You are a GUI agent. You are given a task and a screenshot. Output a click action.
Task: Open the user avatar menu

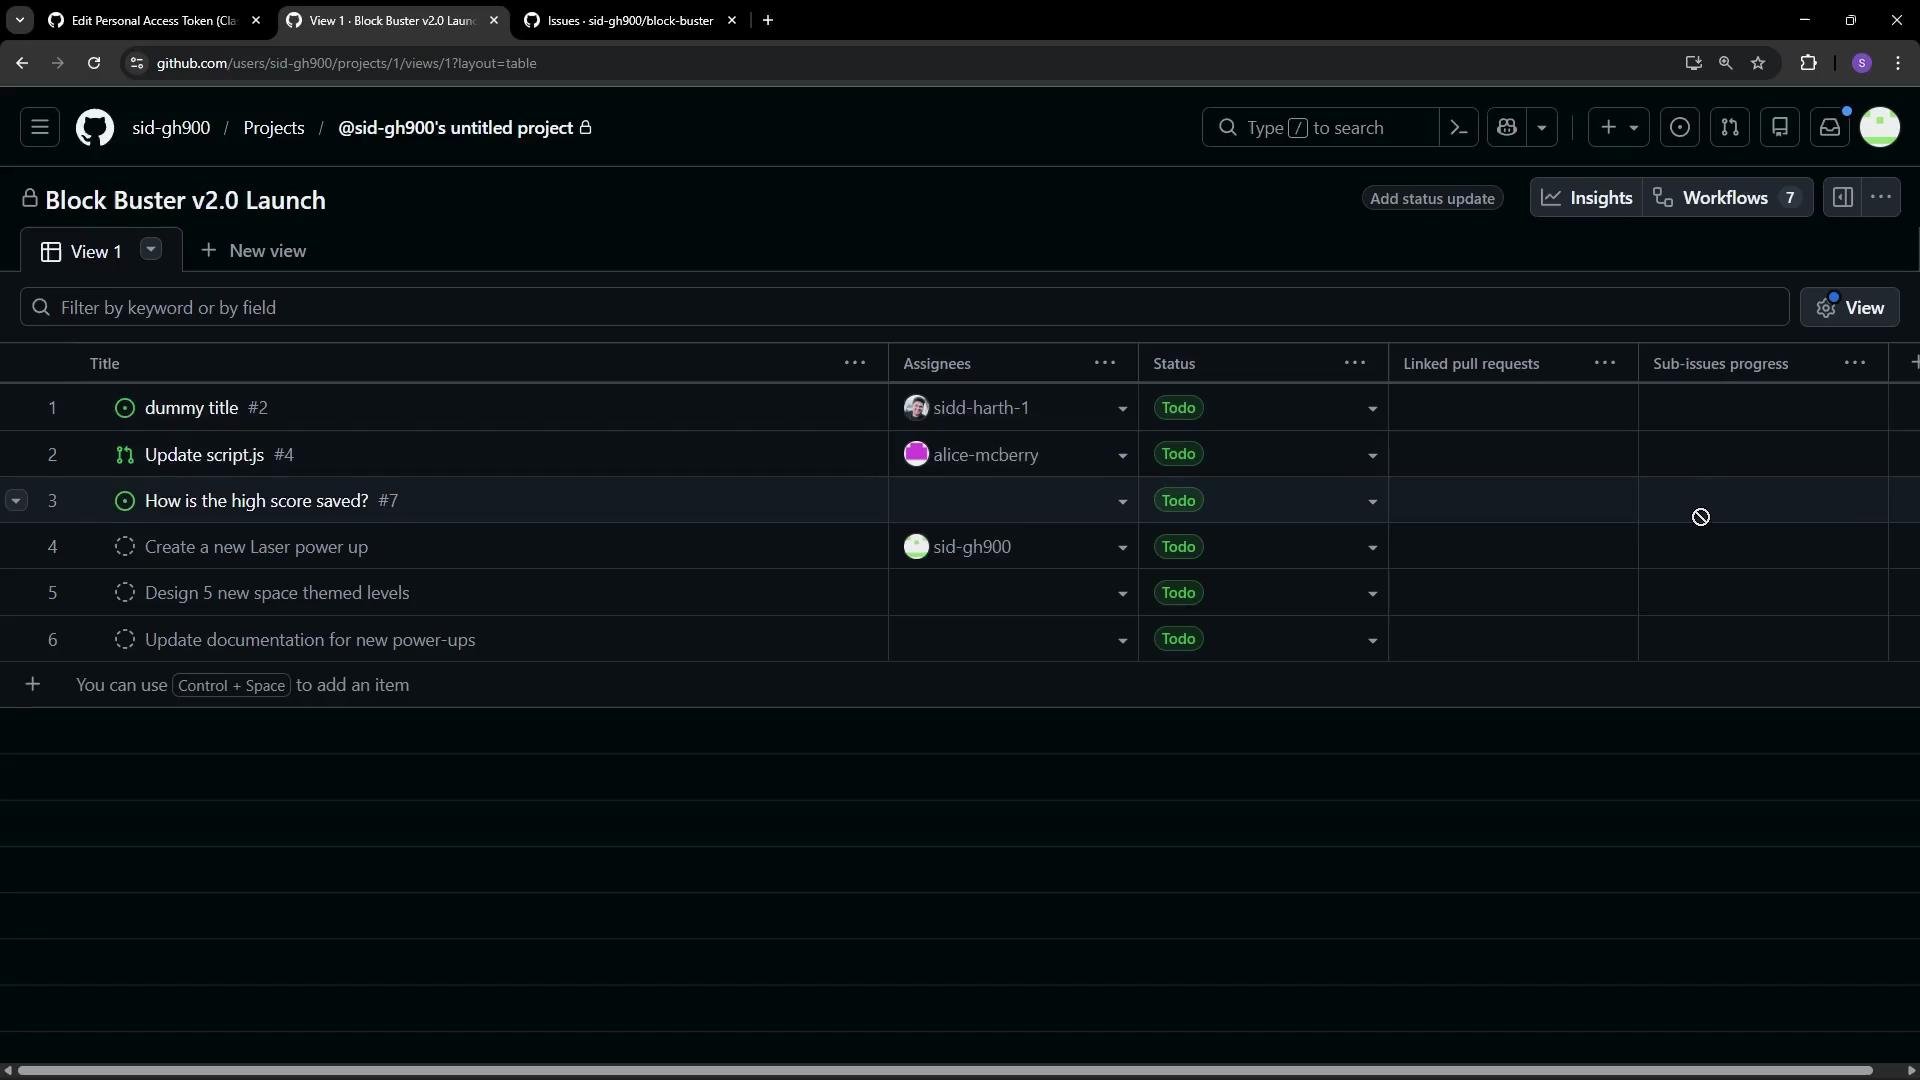(1880, 128)
